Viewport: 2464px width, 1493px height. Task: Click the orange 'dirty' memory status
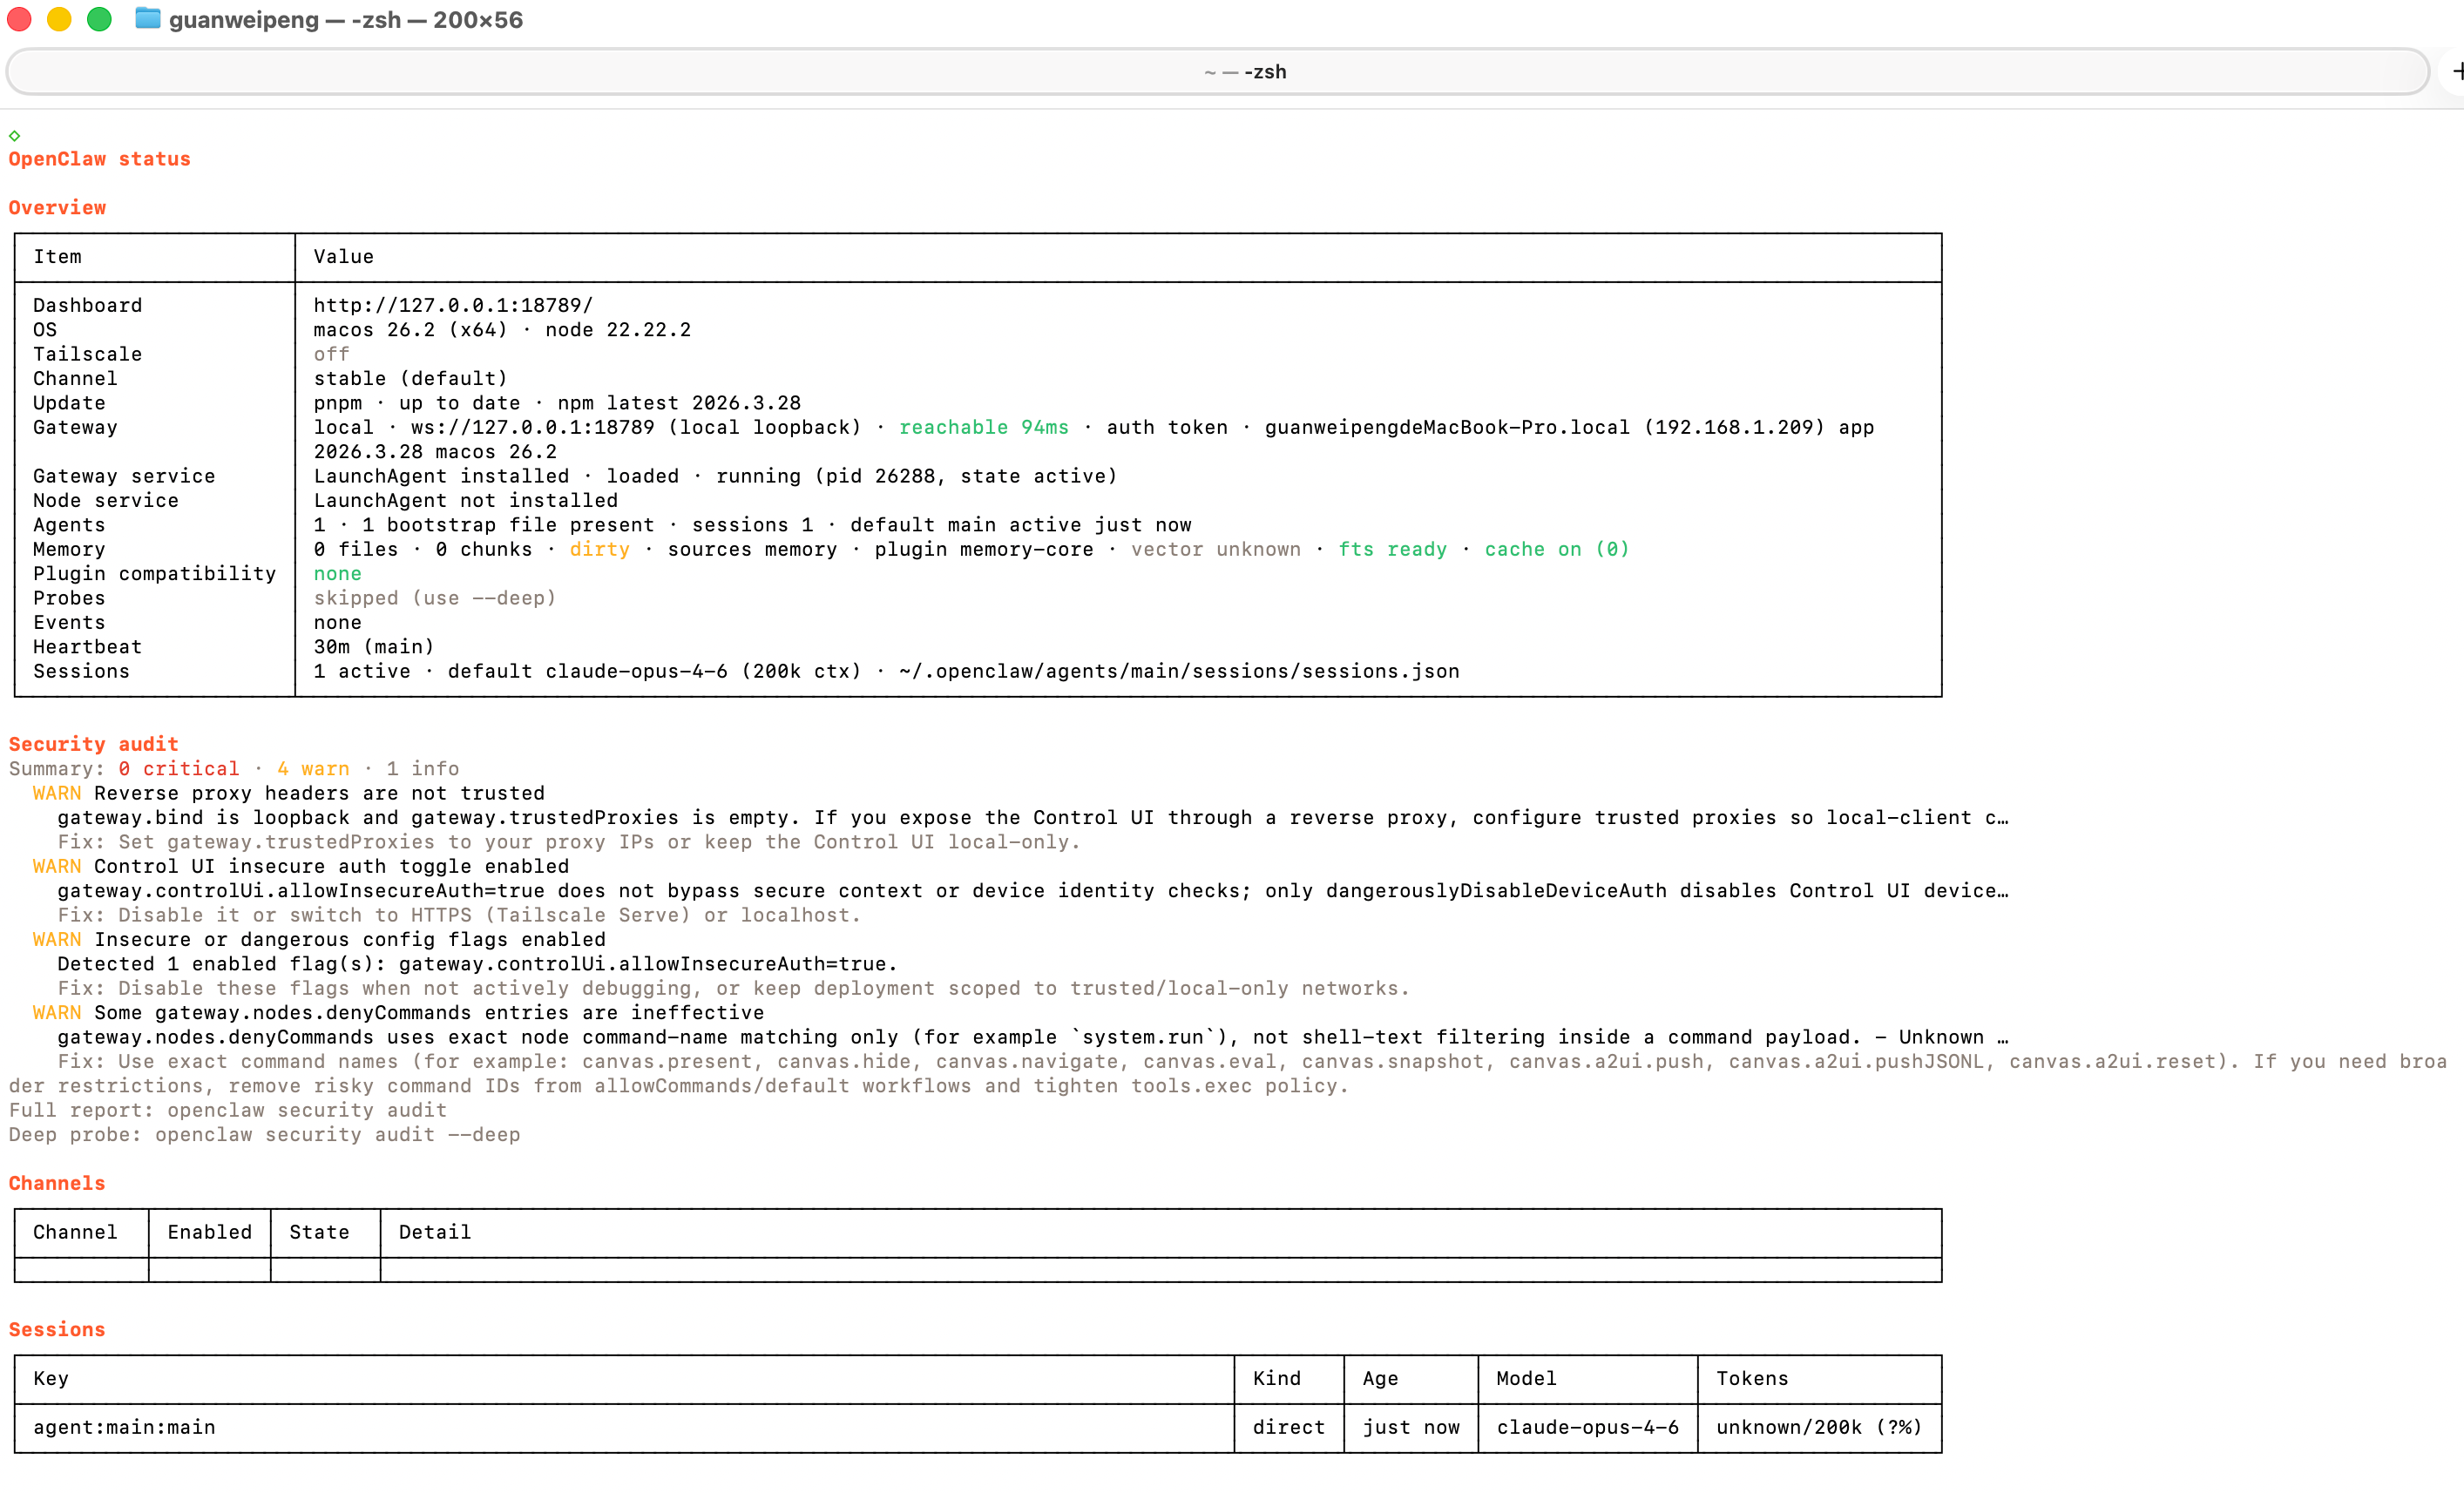pos(599,549)
